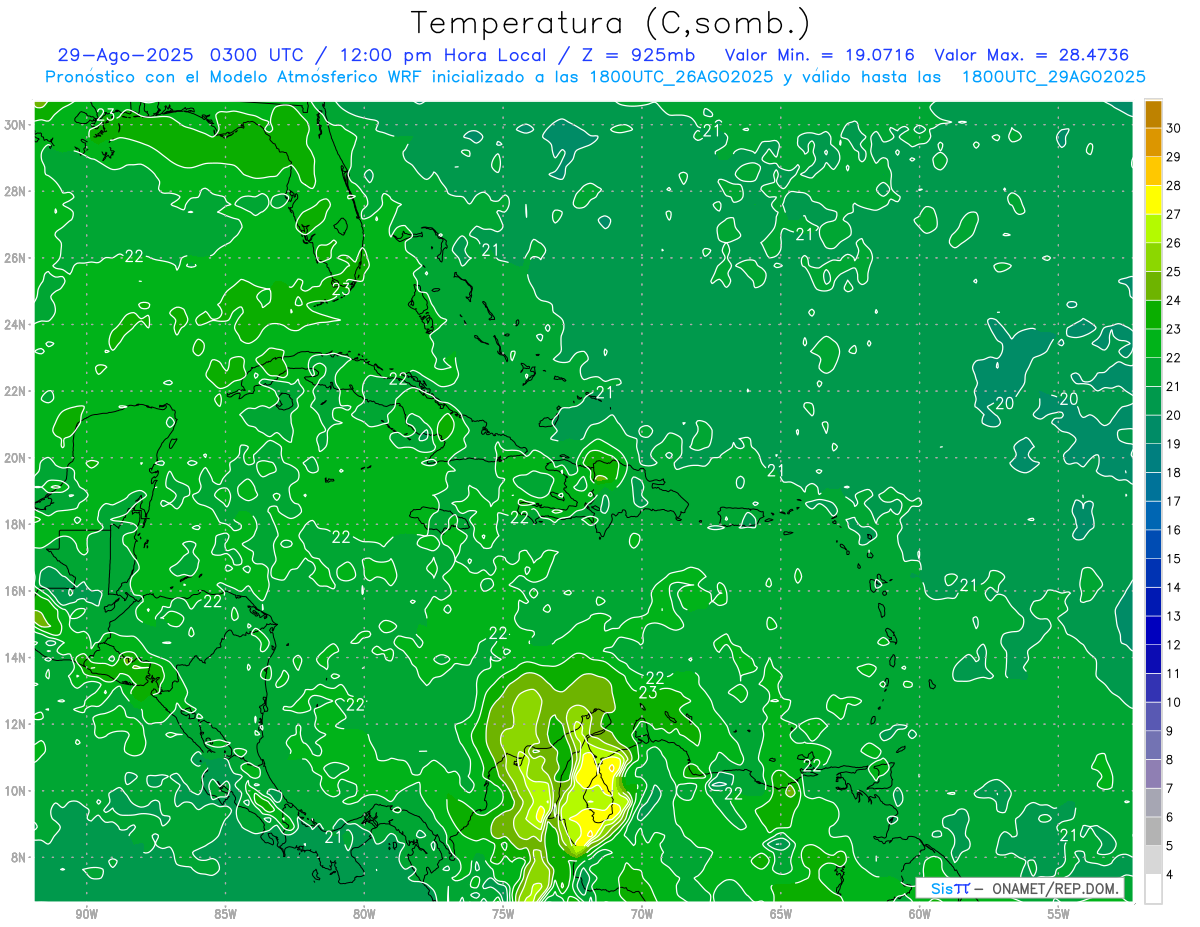Image resolution: width=1200 pixels, height=927 pixels.
Task: Click the 25 label on the color bar
Action: click(1174, 272)
